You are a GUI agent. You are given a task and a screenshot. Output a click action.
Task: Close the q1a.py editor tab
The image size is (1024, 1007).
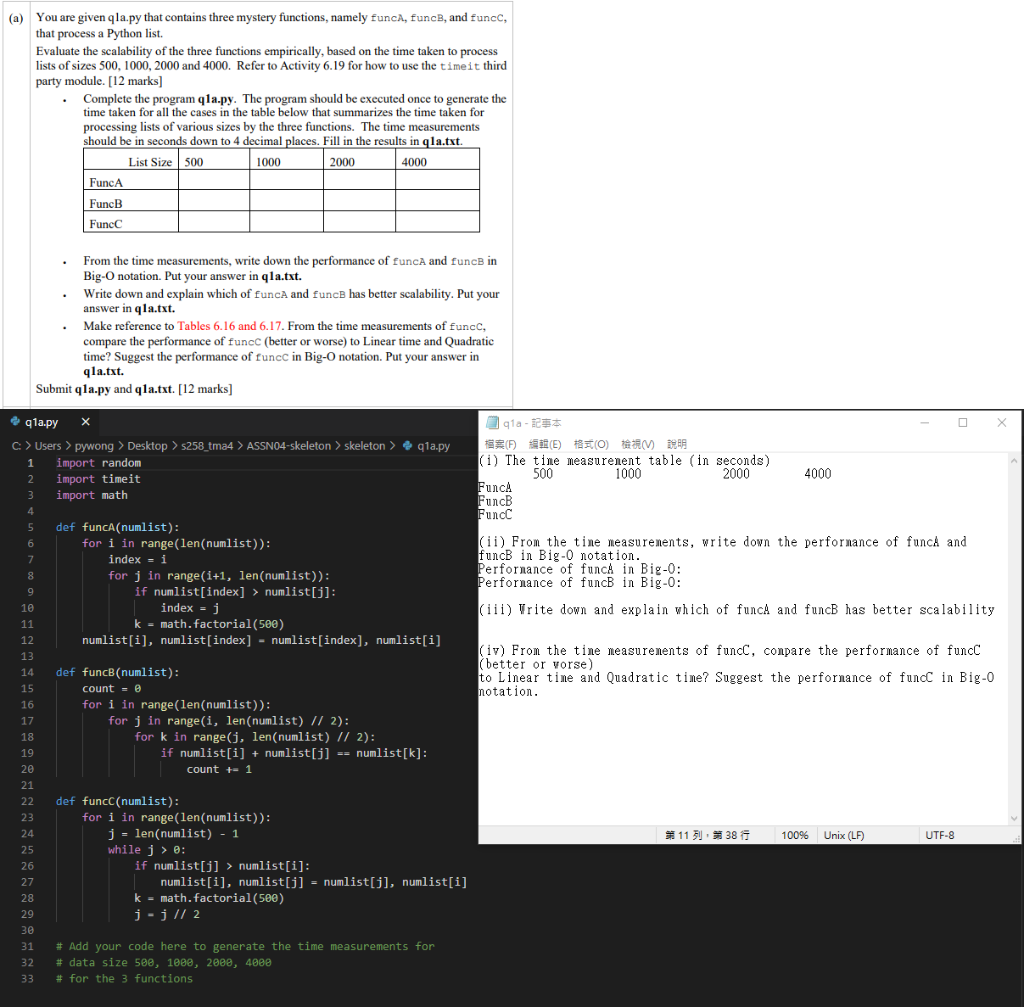click(x=85, y=422)
